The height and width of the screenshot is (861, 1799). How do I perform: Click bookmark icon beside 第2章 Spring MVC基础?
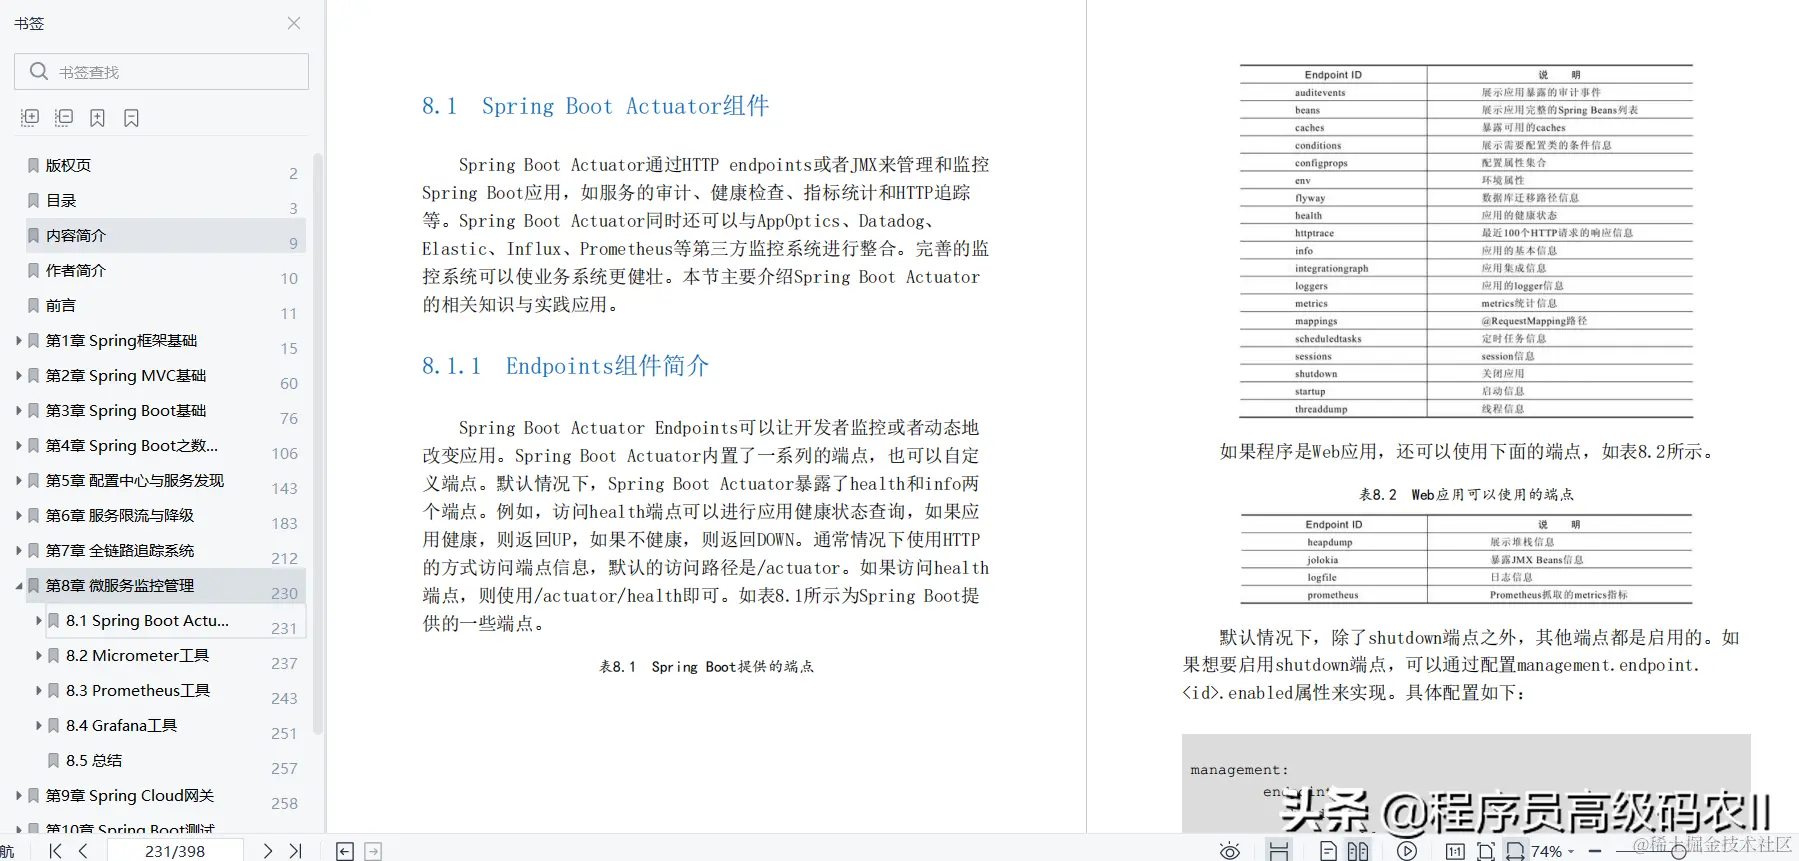pos(34,375)
